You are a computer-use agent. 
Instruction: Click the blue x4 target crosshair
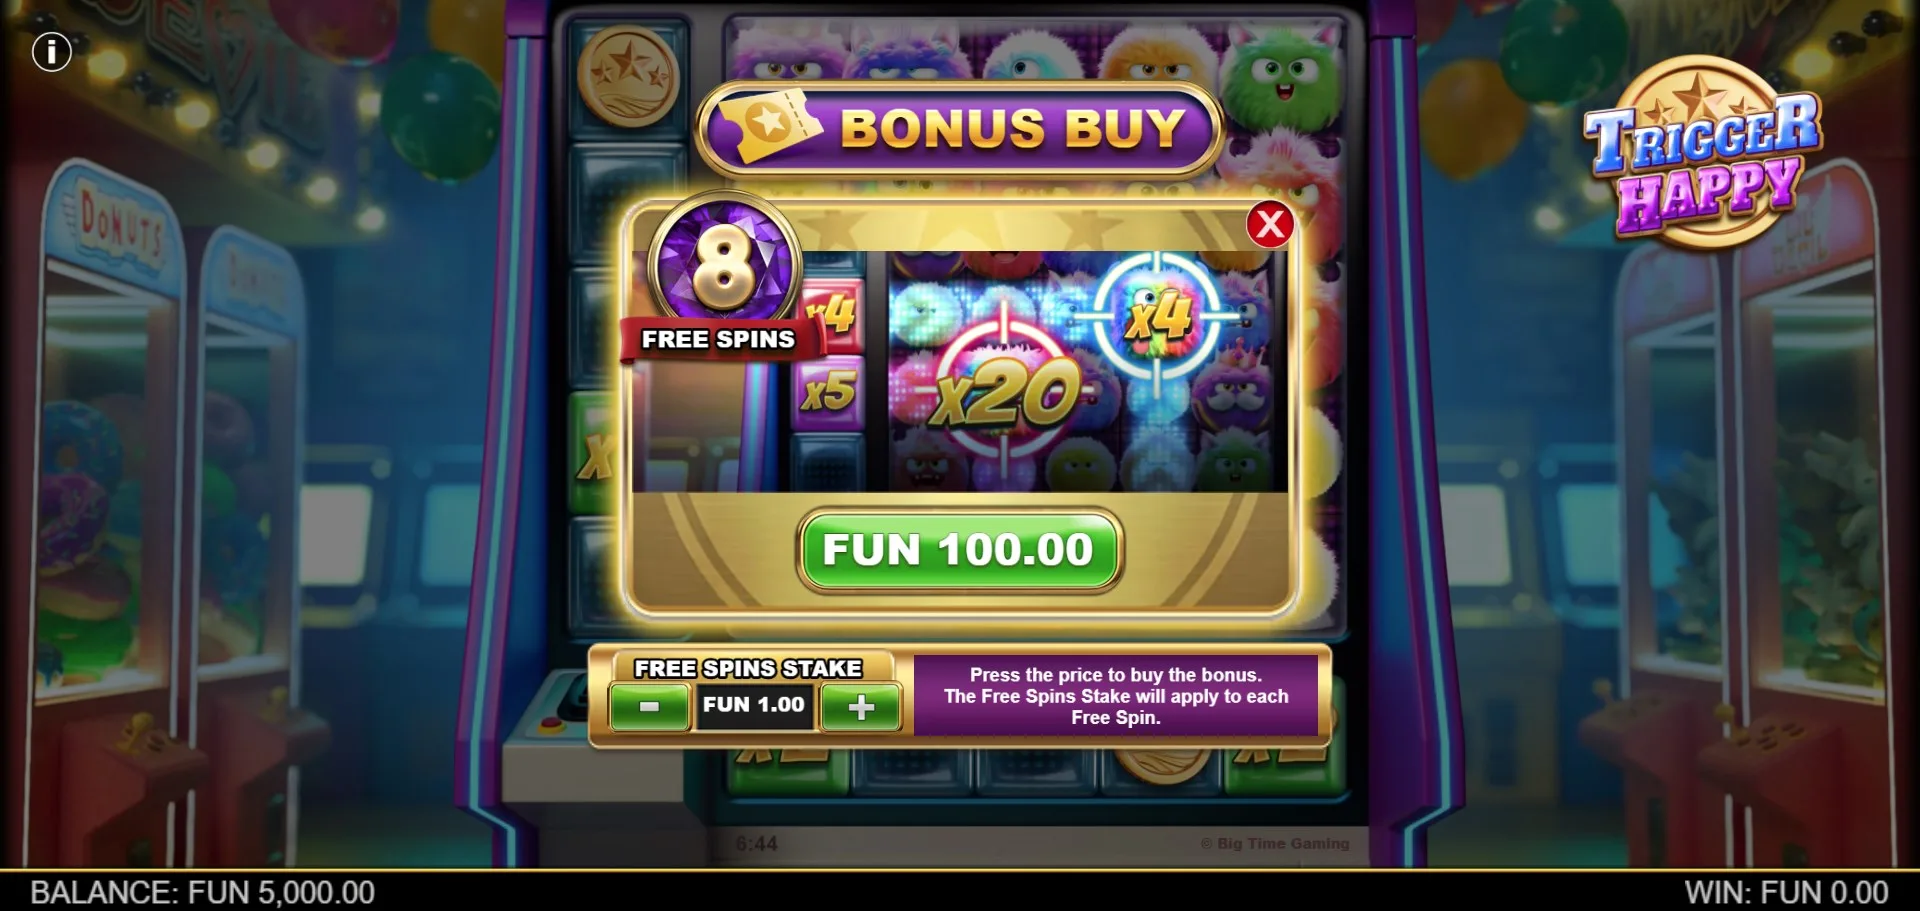pos(1158,316)
